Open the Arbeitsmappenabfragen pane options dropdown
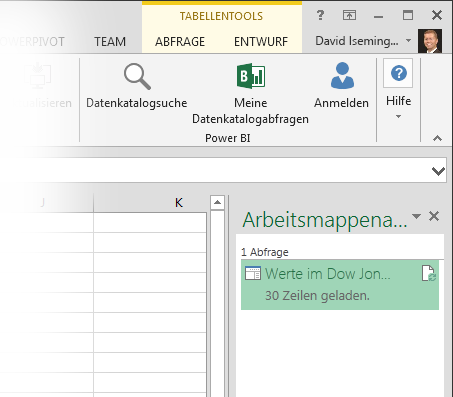Viewport: 453px width, 397px height. [x=416, y=216]
